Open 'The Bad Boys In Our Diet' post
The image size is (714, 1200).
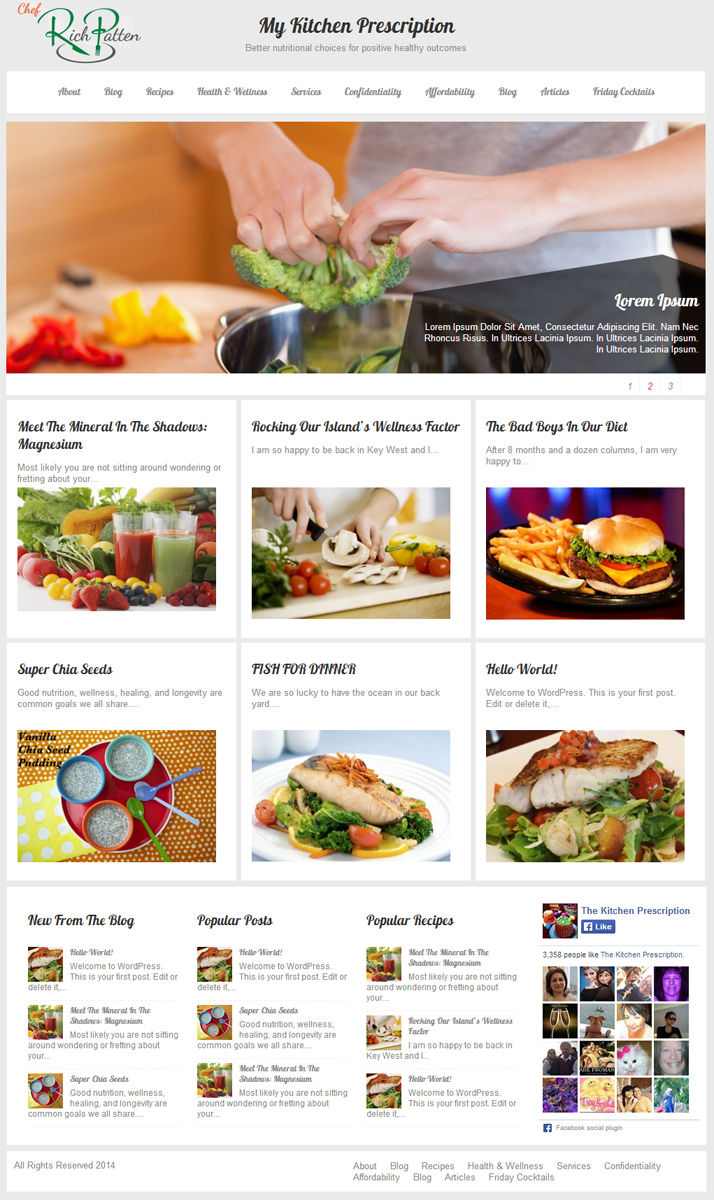click(557, 427)
